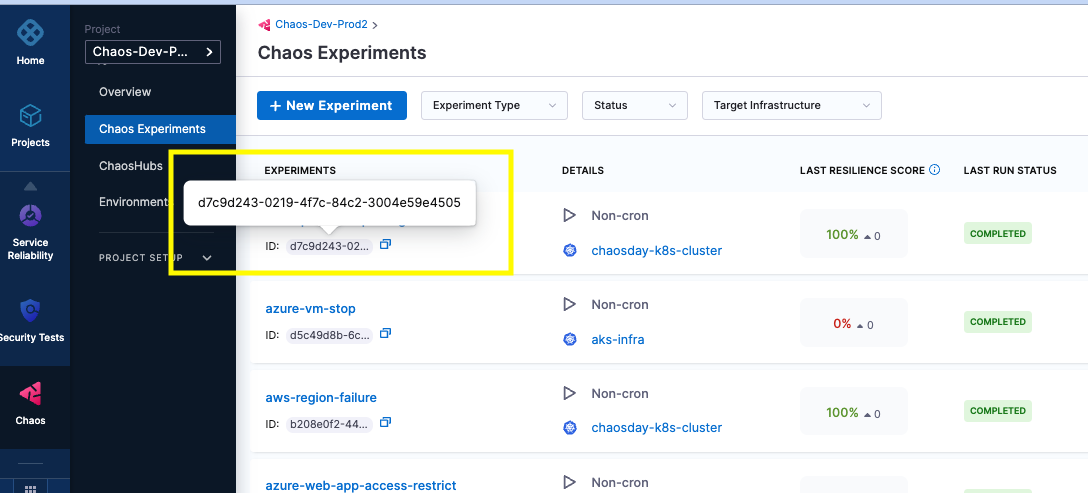Open the Chaos module icon

point(30,394)
